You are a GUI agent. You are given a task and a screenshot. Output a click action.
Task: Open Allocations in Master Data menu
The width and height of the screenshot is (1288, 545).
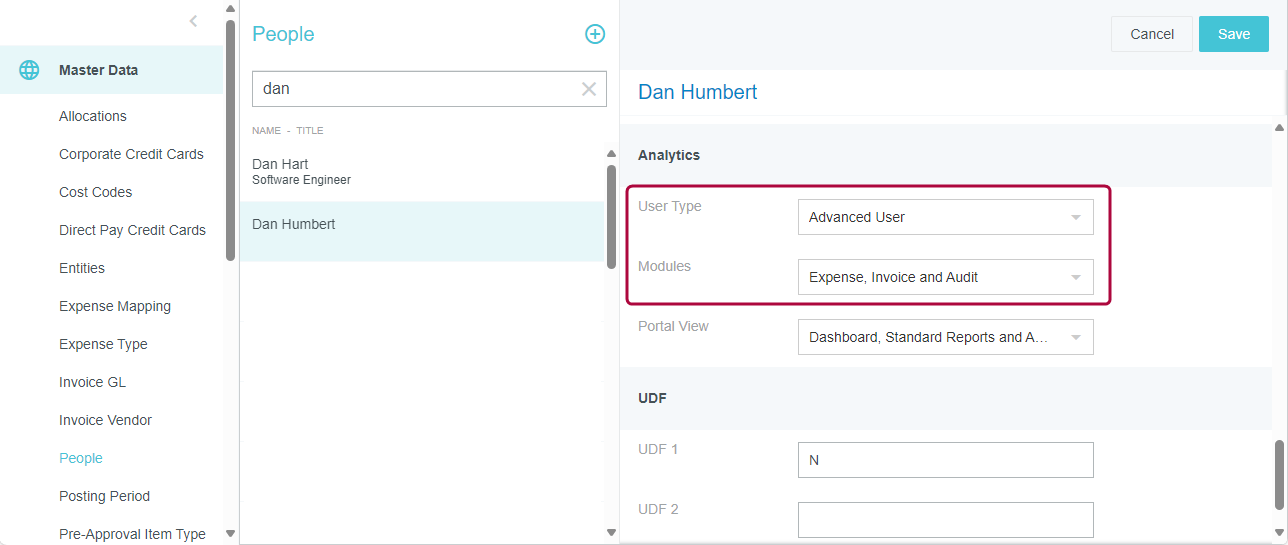(93, 116)
